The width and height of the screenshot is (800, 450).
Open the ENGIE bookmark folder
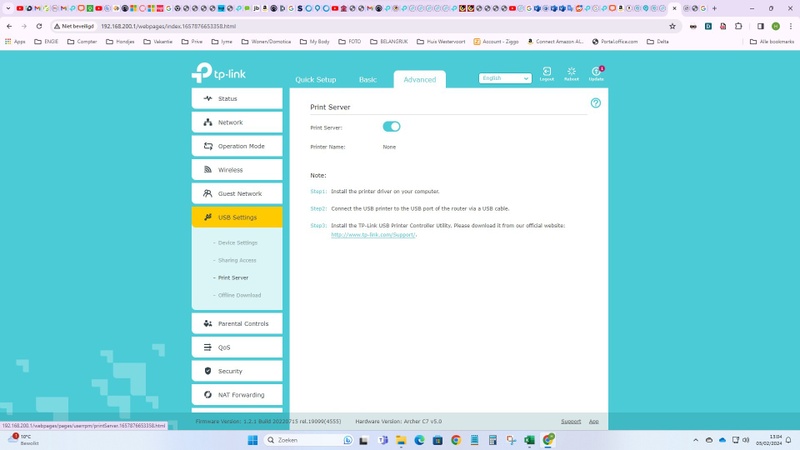[x=46, y=41]
